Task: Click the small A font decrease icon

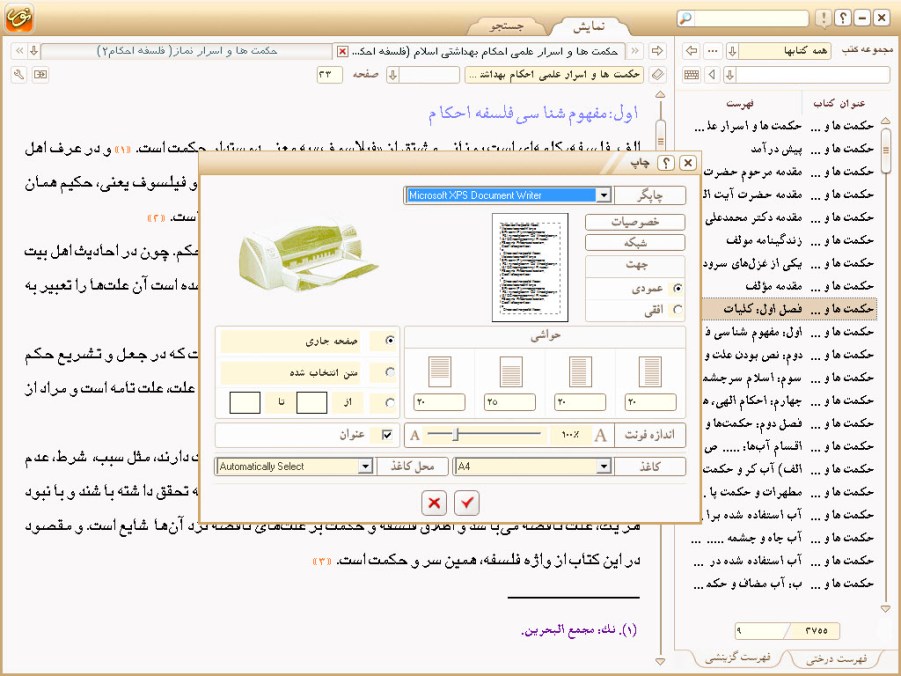Action: 415,436
